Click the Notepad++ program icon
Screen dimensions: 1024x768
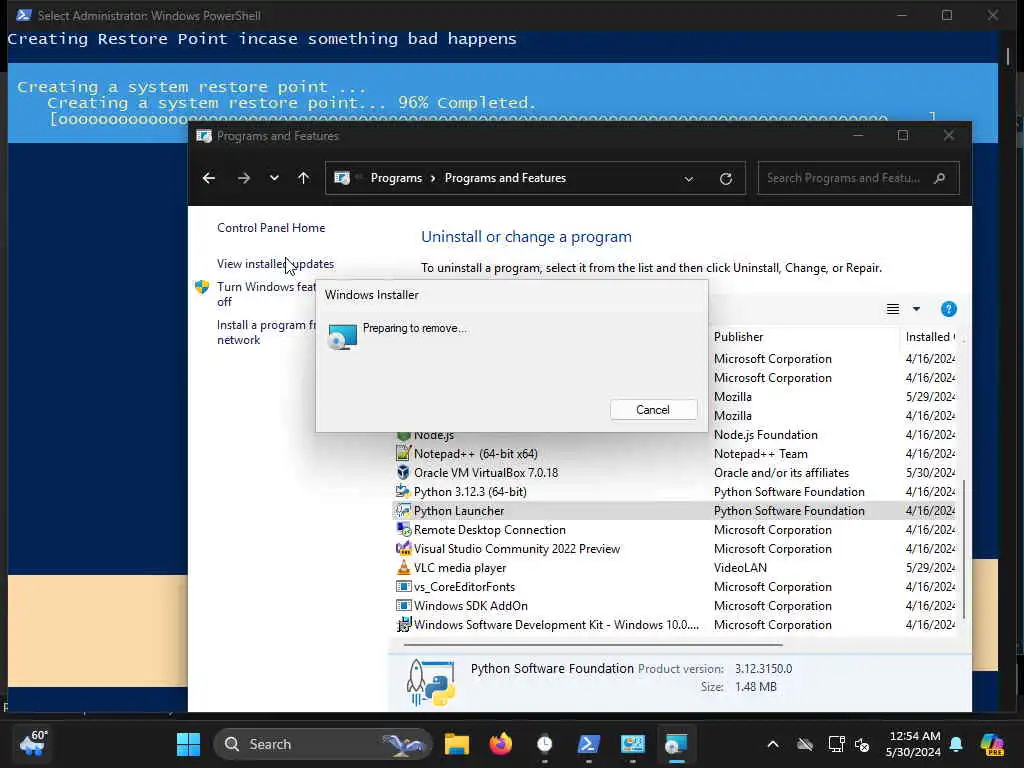point(404,453)
